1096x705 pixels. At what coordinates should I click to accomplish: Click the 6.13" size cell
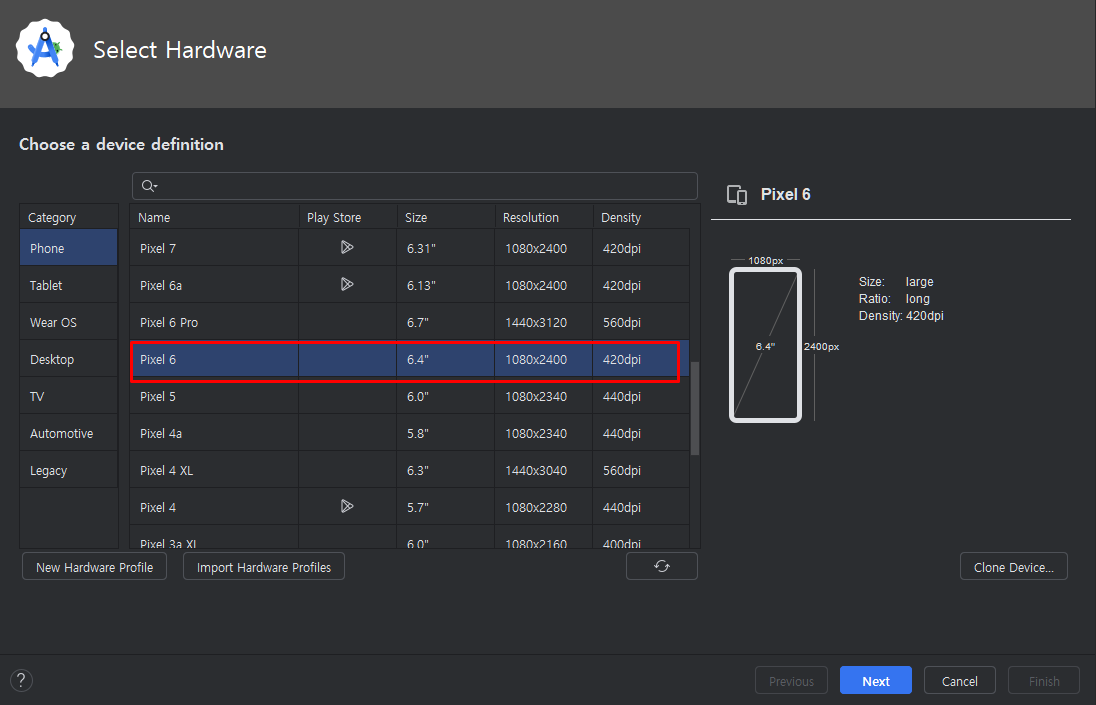(446, 285)
